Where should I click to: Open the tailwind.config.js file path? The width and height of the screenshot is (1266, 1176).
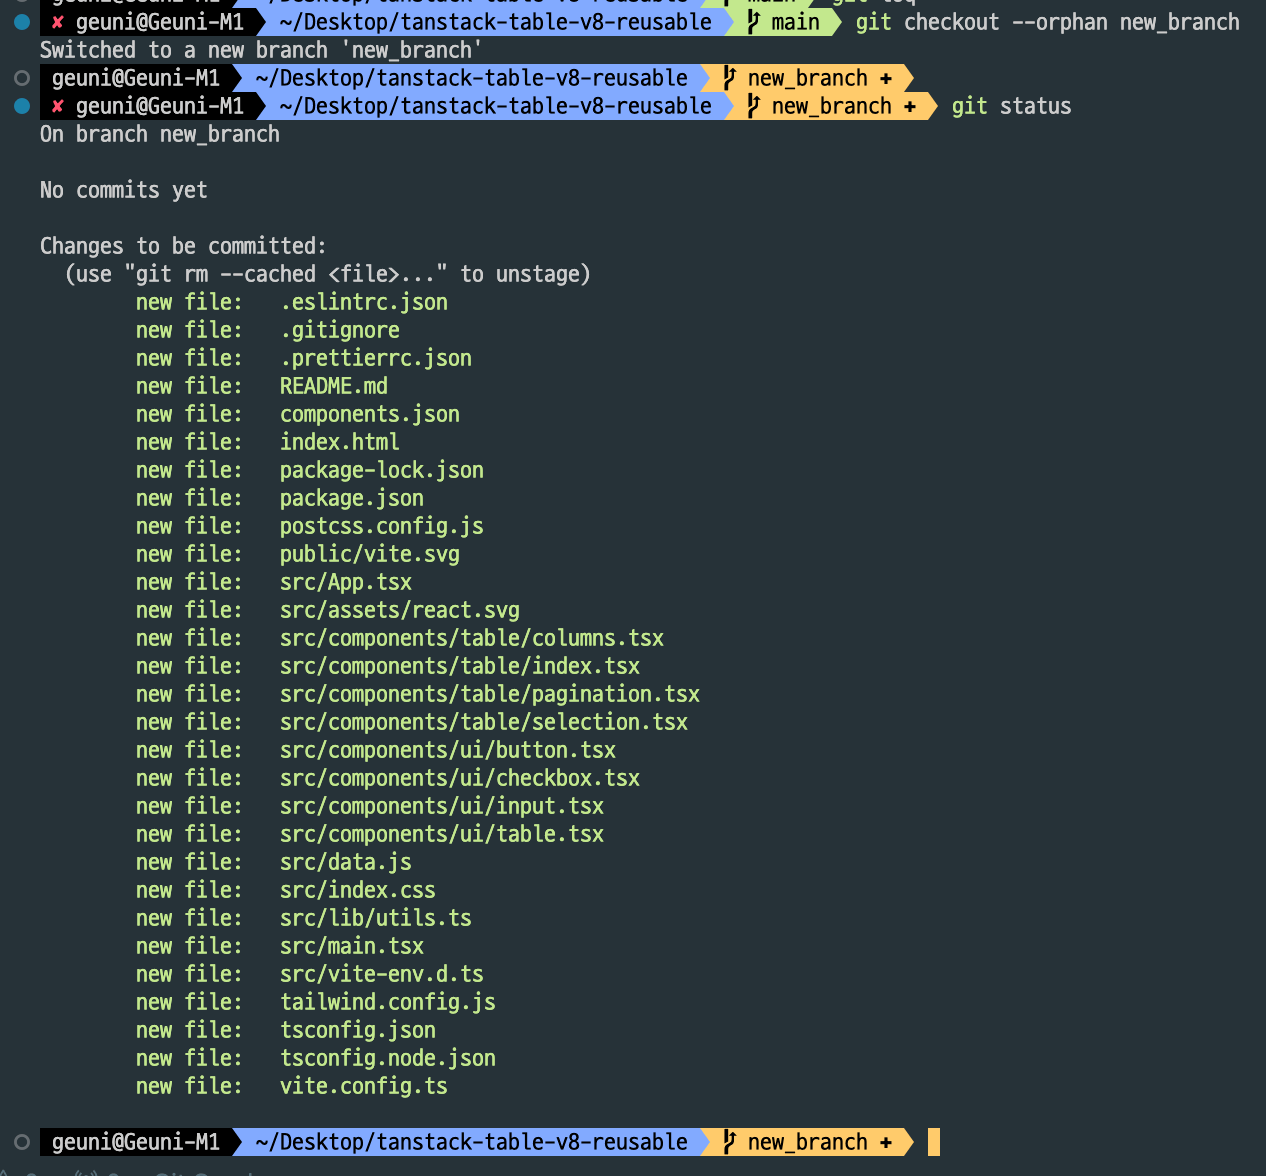(388, 1002)
